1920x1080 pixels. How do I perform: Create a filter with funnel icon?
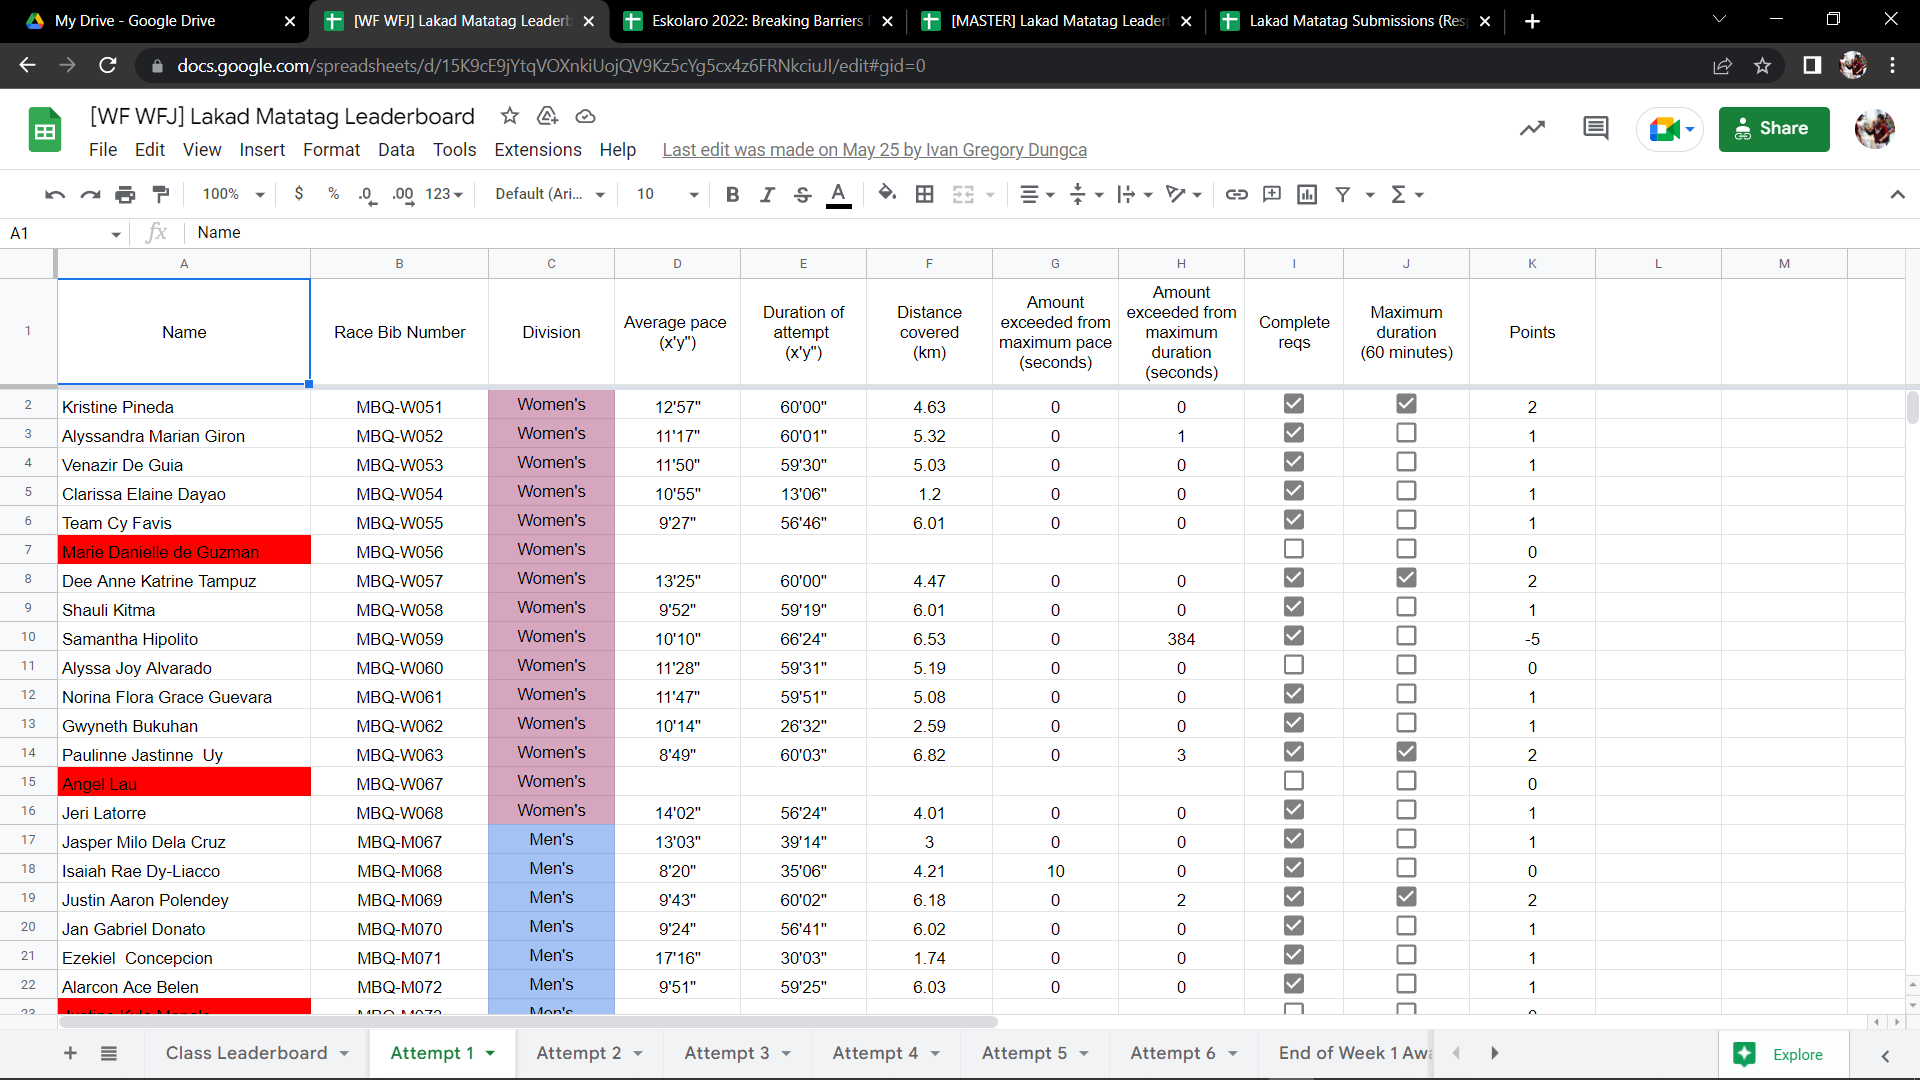pyautogui.click(x=1343, y=194)
